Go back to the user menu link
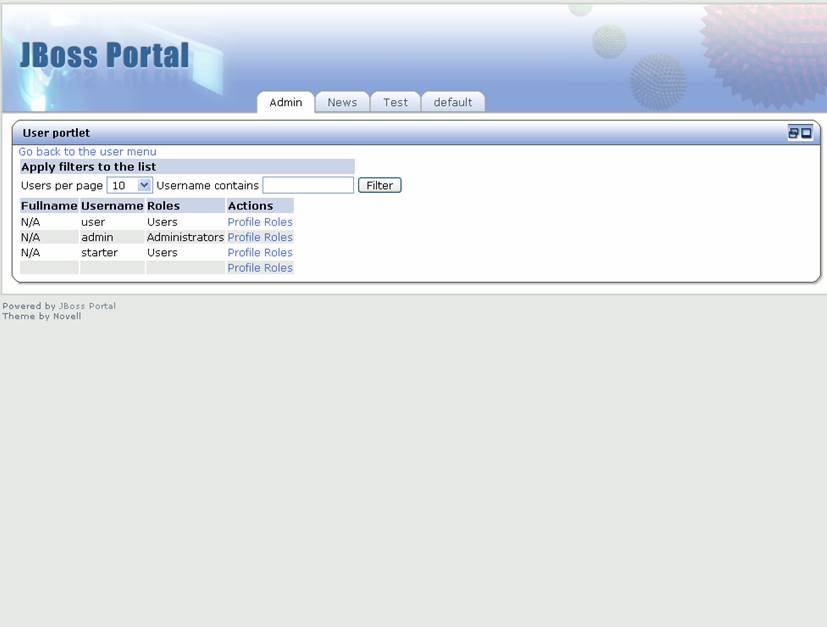Viewport: 827px width, 627px height. point(88,151)
